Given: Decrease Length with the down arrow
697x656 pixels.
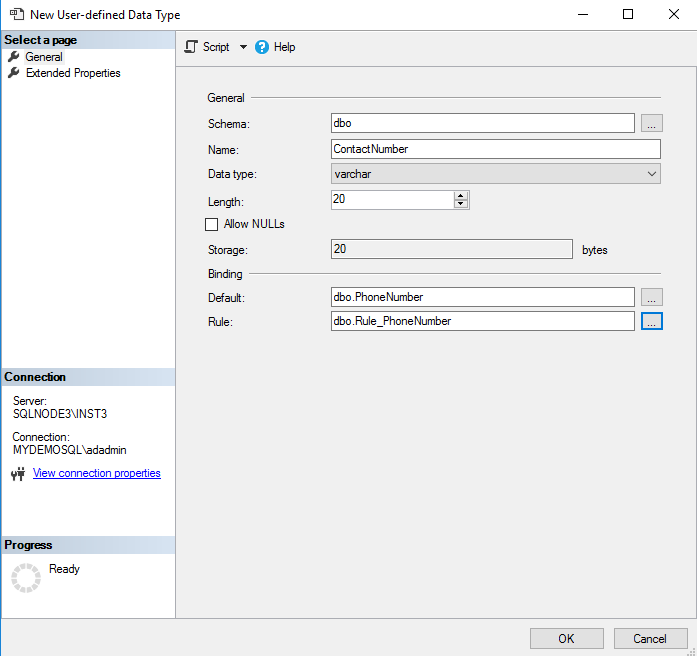Looking at the screenshot, I should click(461, 204).
